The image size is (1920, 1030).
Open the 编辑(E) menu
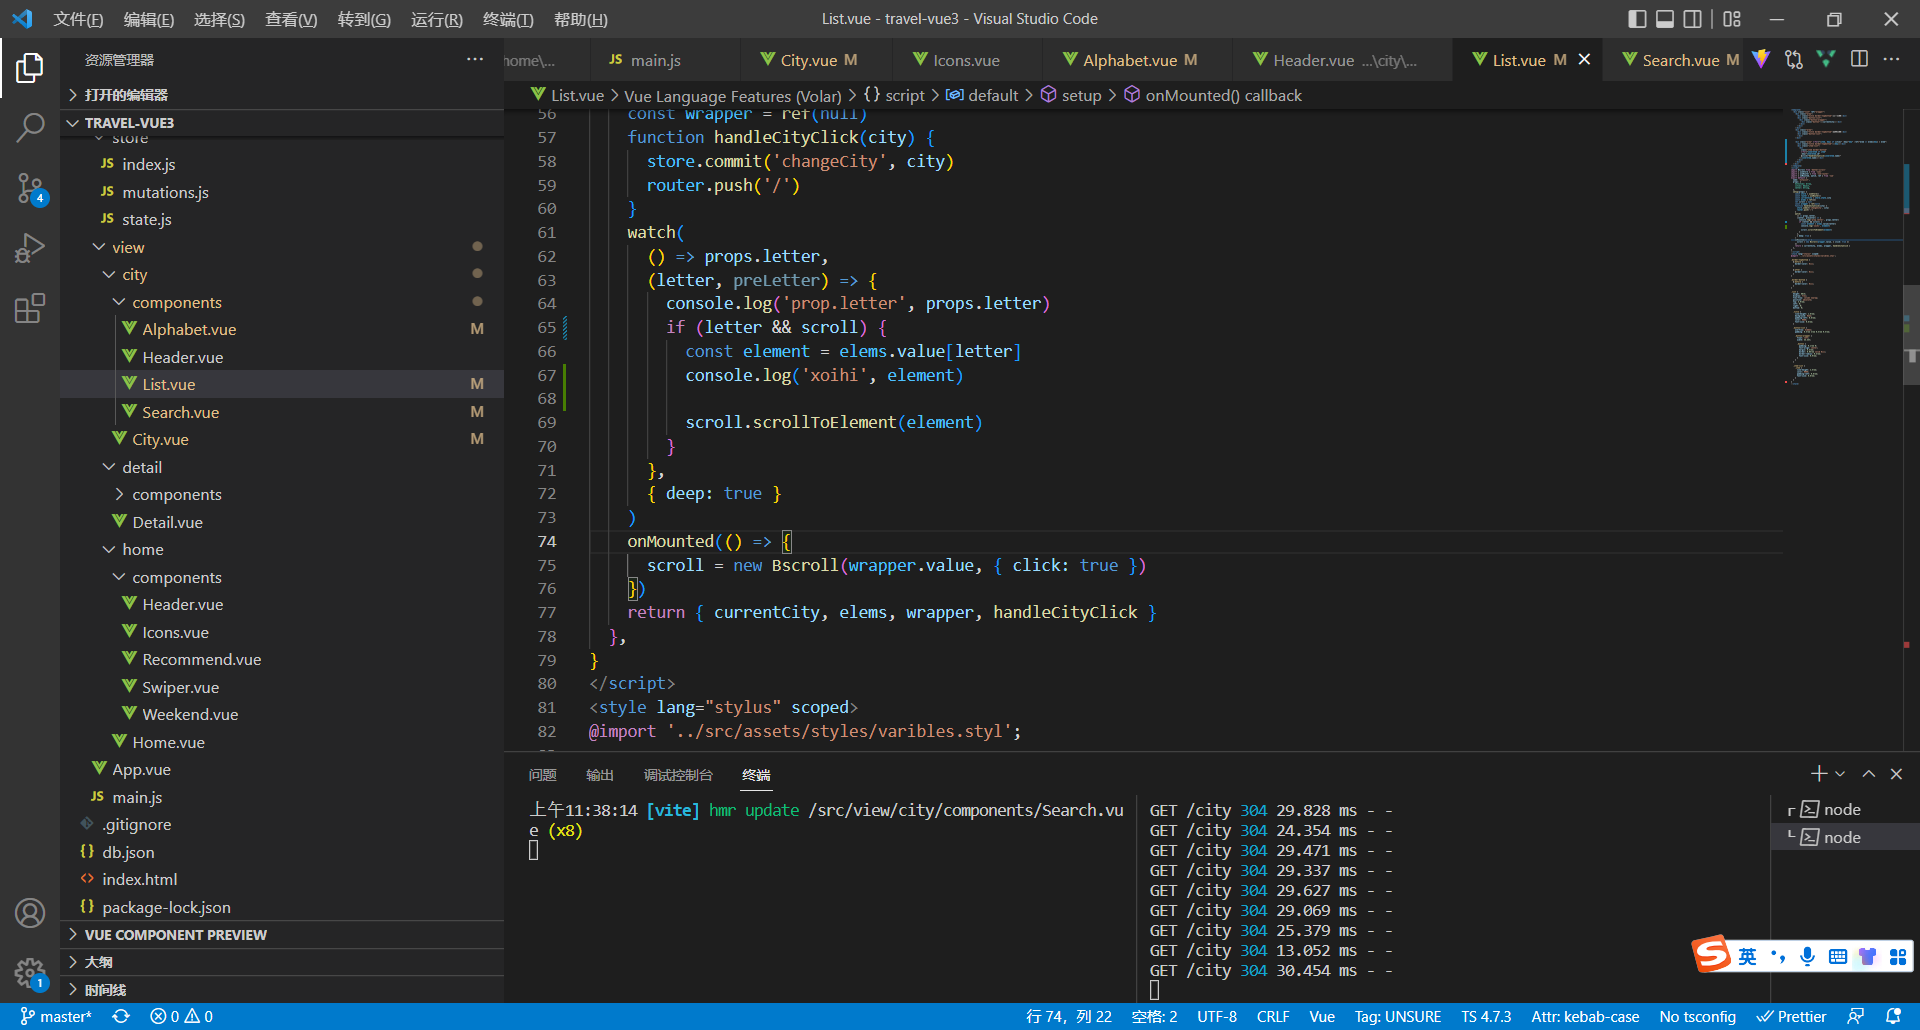pos(149,19)
